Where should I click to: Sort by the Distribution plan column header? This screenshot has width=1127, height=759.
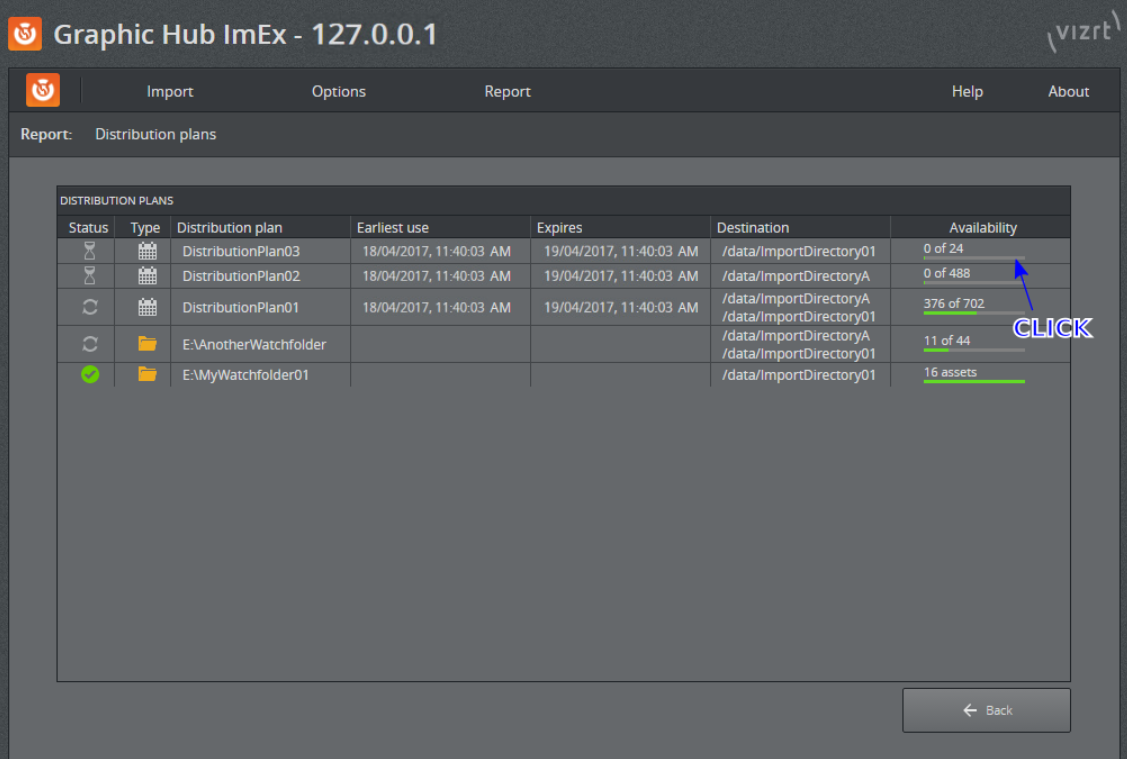[x=229, y=227]
